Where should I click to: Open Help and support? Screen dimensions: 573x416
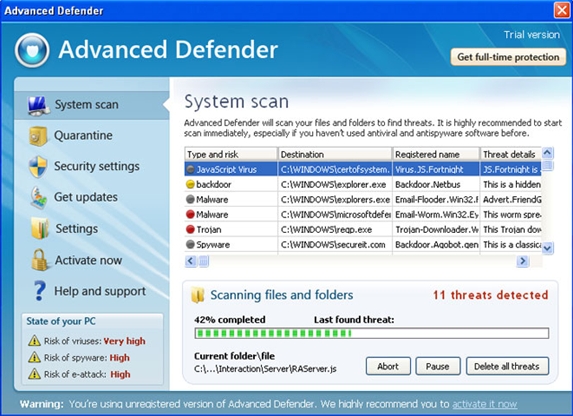[100, 291]
